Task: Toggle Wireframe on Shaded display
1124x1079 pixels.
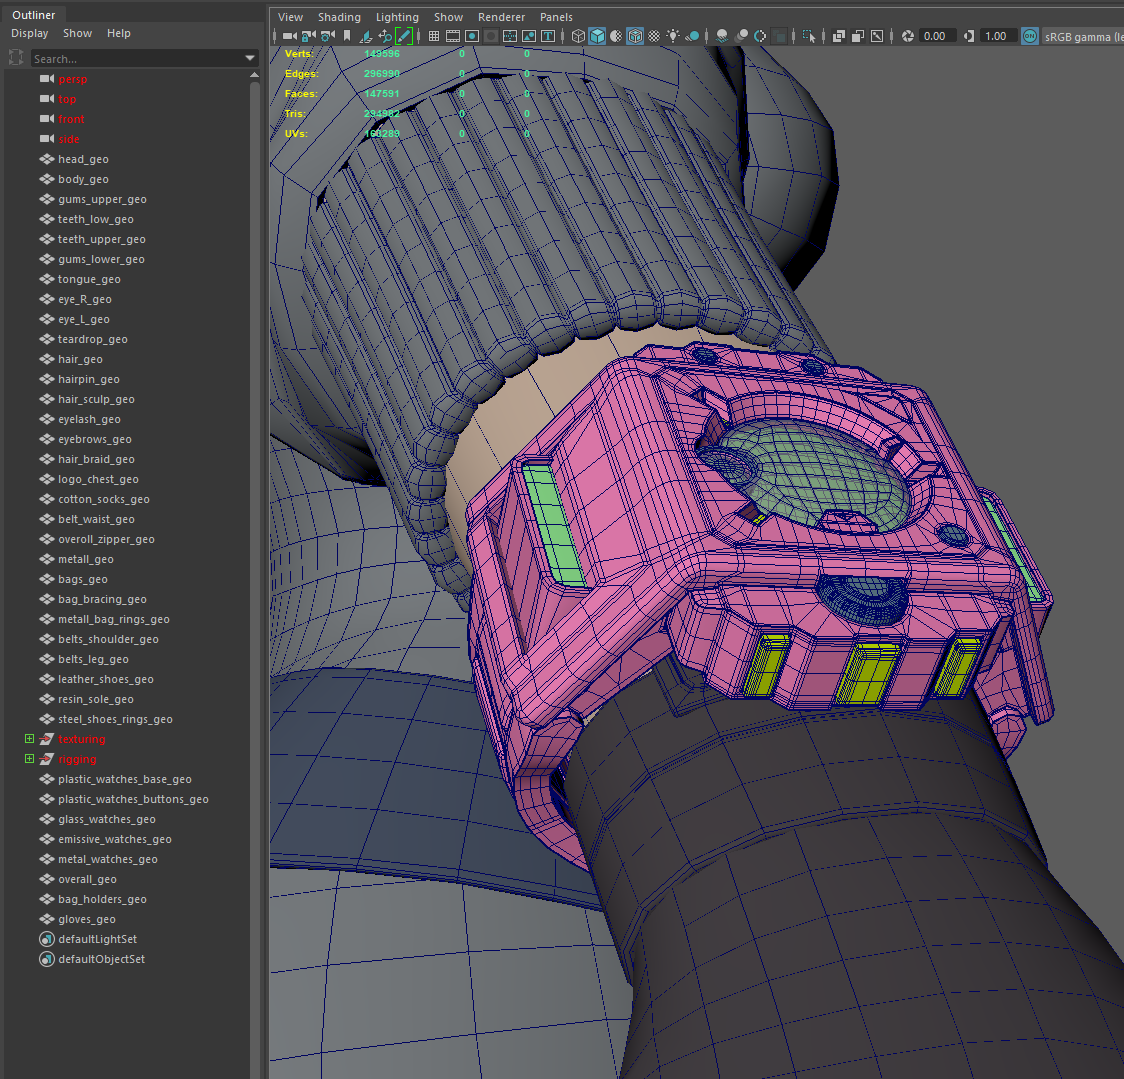Action: click(635, 36)
